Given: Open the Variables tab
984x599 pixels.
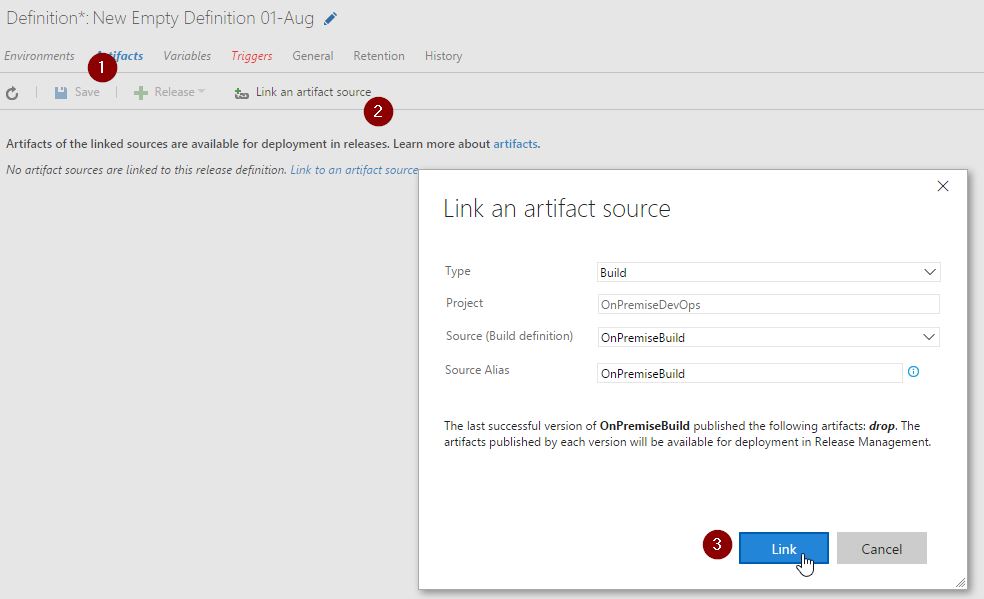Looking at the screenshot, I should click(187, 56).
